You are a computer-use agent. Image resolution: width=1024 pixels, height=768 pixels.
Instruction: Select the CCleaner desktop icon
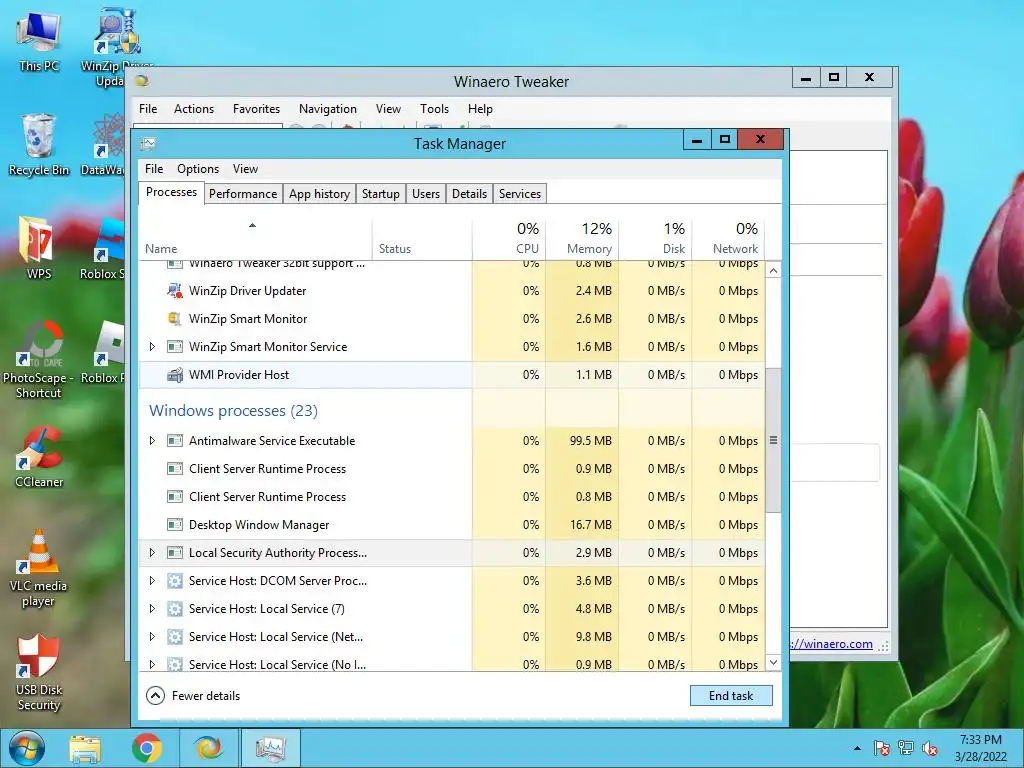(39, 456)
